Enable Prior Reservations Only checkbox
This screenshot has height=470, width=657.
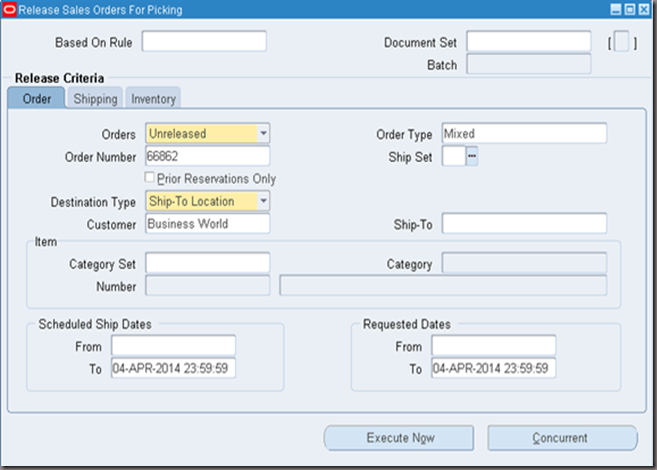pos(150,177)
